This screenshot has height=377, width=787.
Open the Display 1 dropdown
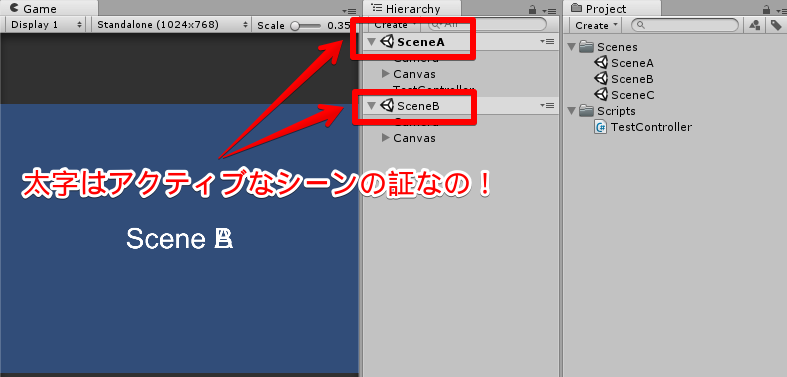click(46, 25)
